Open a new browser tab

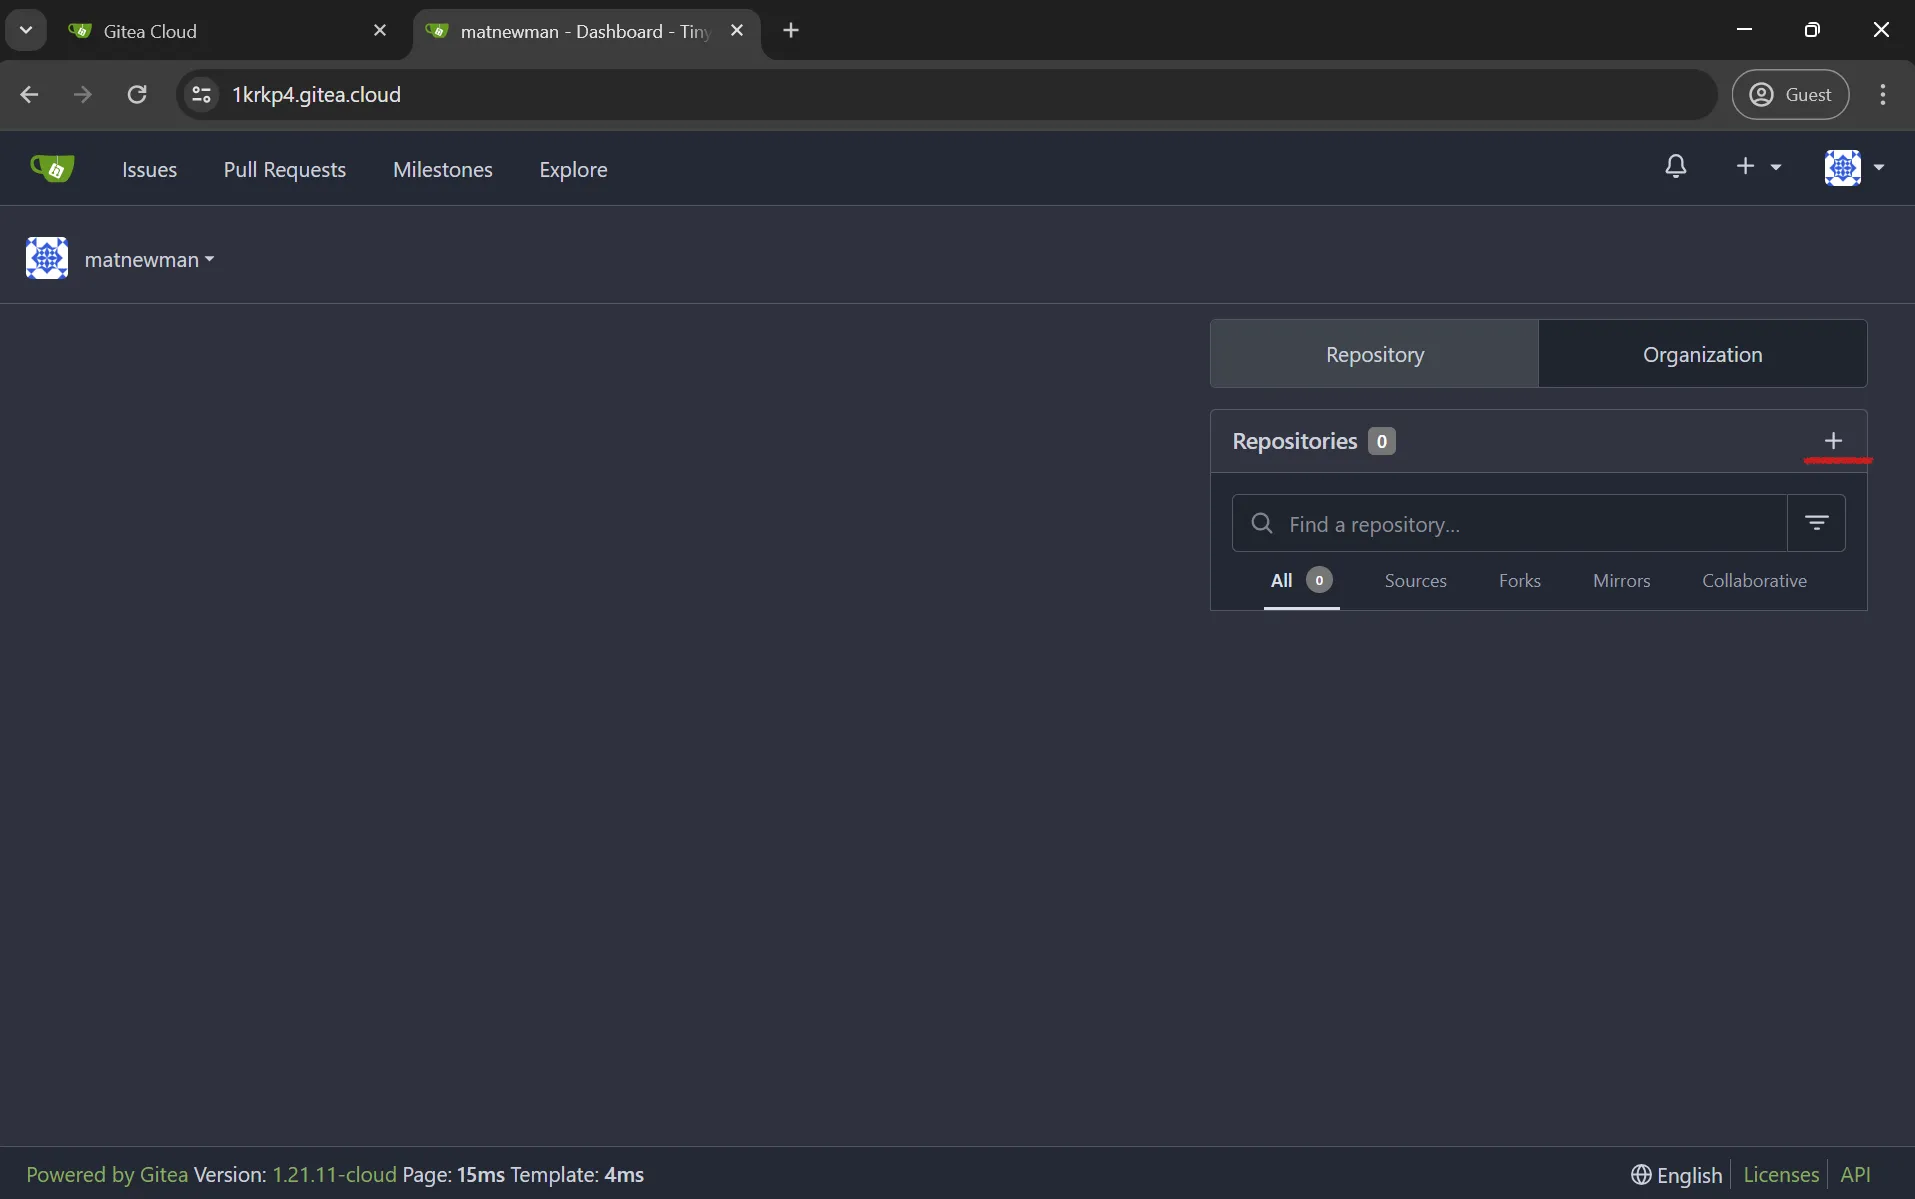(x=791, y=30)
